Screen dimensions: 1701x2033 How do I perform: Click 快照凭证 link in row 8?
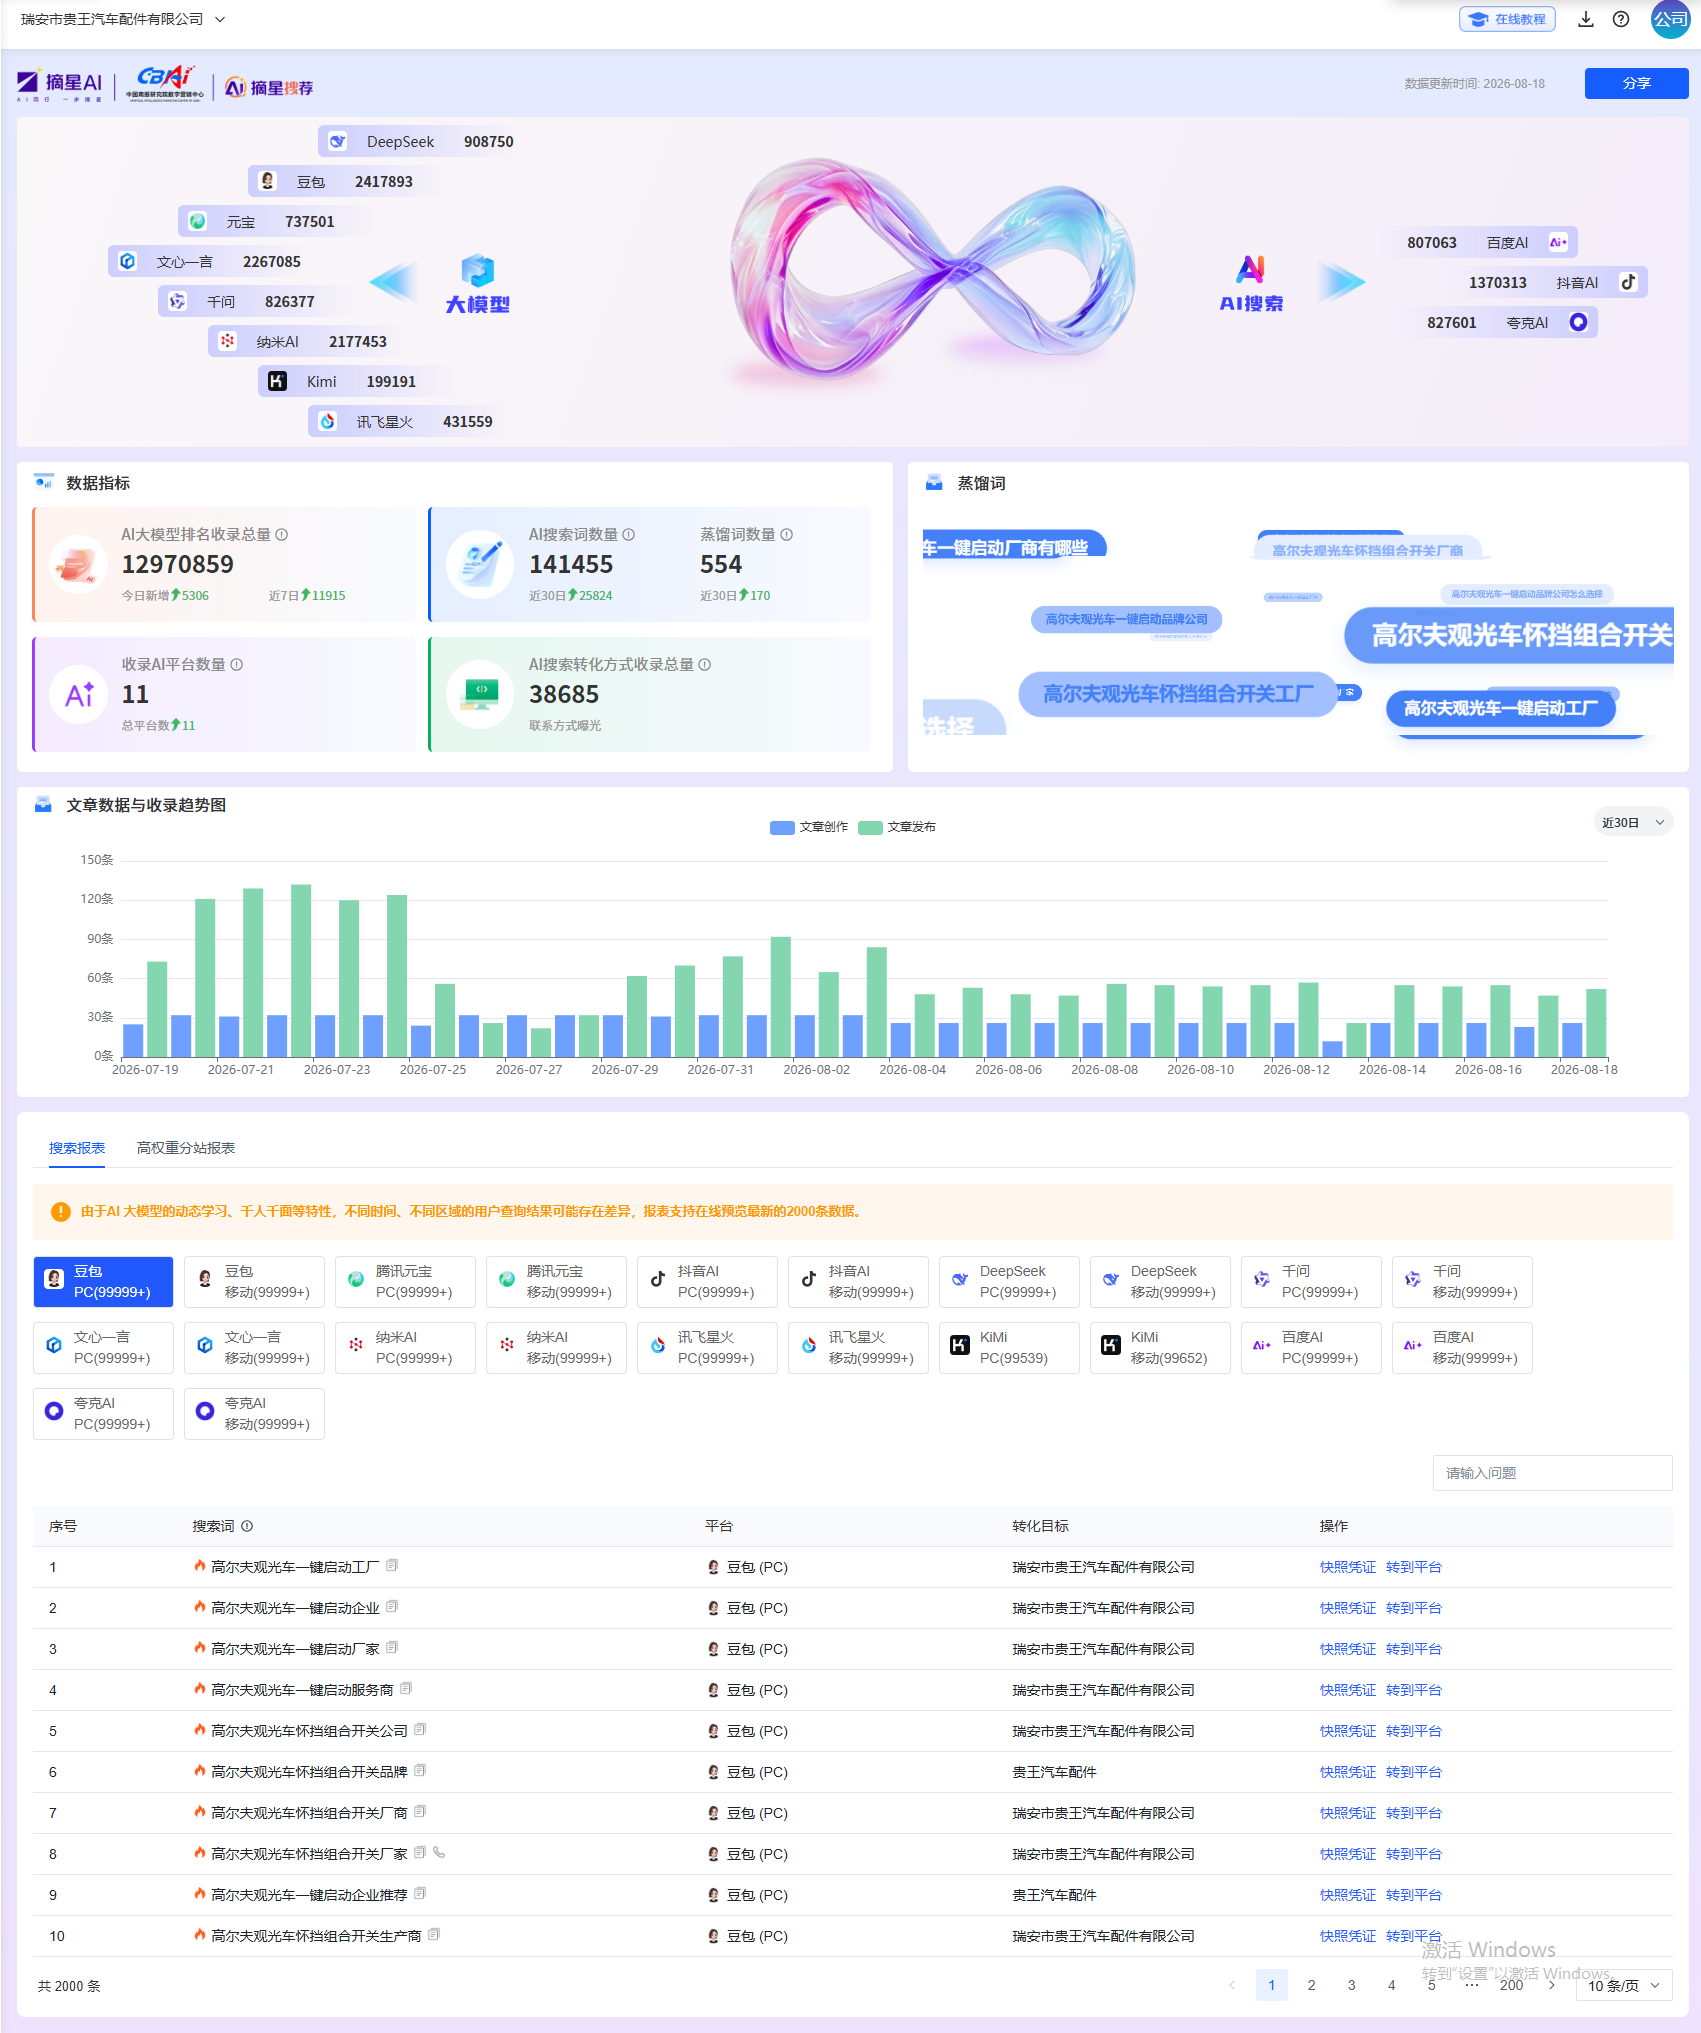coord(1347,1854)
